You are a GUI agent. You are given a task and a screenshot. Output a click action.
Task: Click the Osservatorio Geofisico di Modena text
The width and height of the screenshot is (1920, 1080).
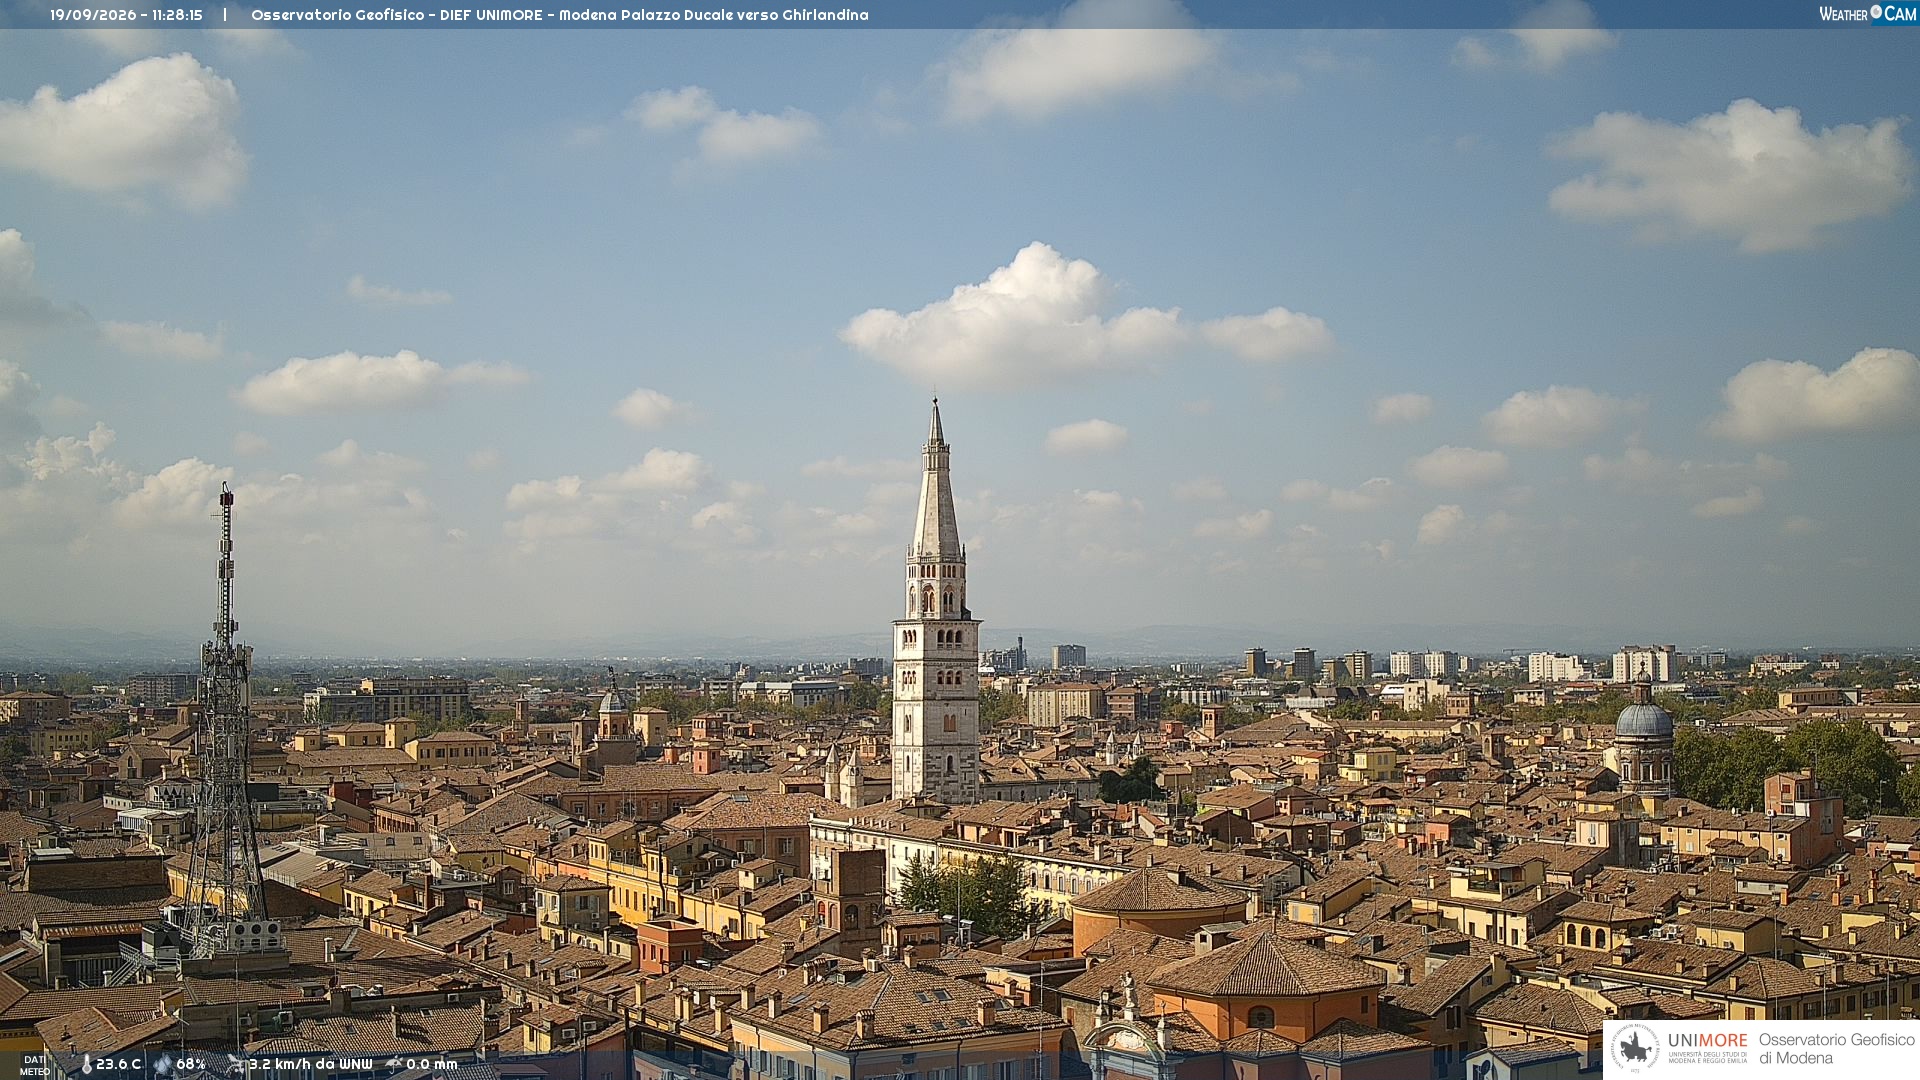point(1836,1049)
